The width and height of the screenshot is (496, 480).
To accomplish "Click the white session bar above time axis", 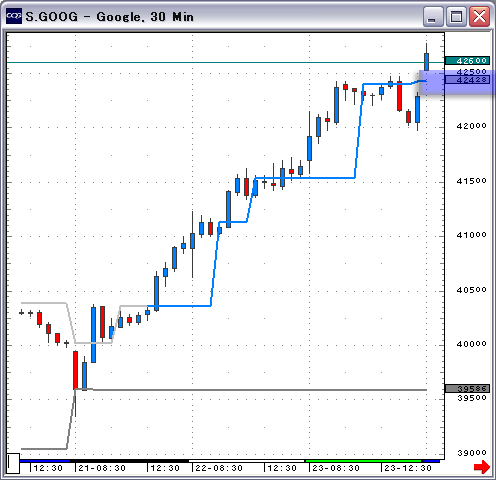I will pyautogui.click(x=247, y=461).
